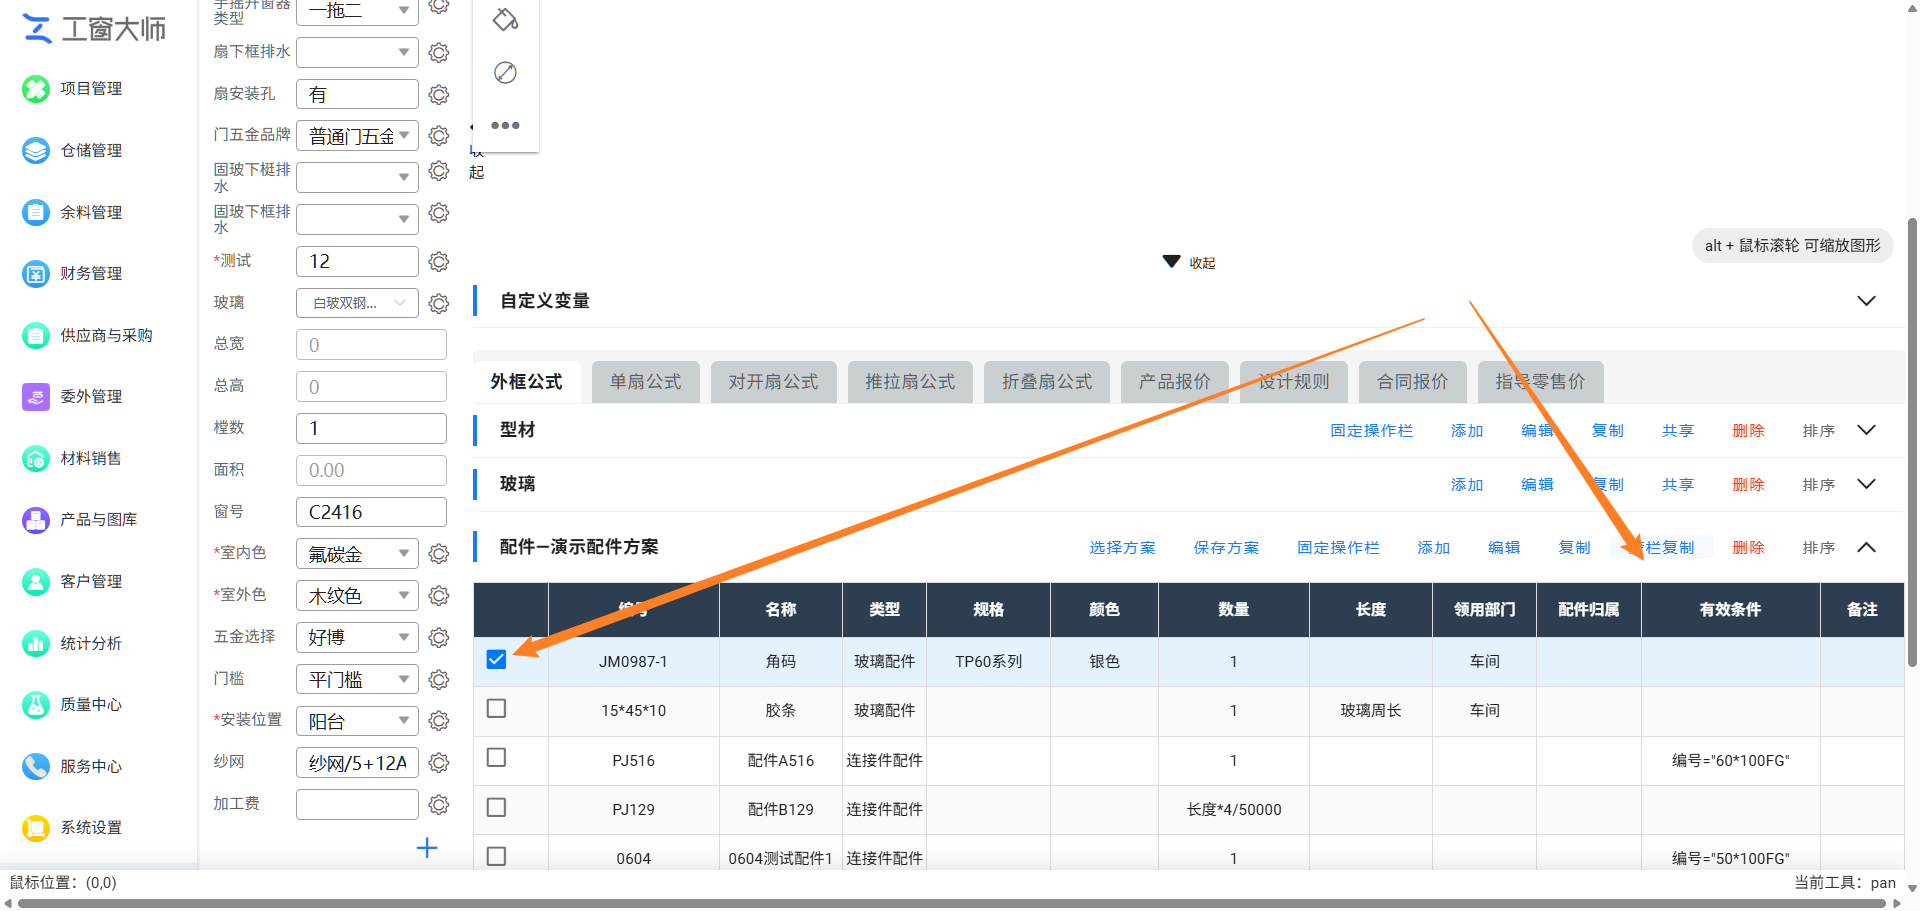Switch to the 单扇公式 tab

point(646,382)
